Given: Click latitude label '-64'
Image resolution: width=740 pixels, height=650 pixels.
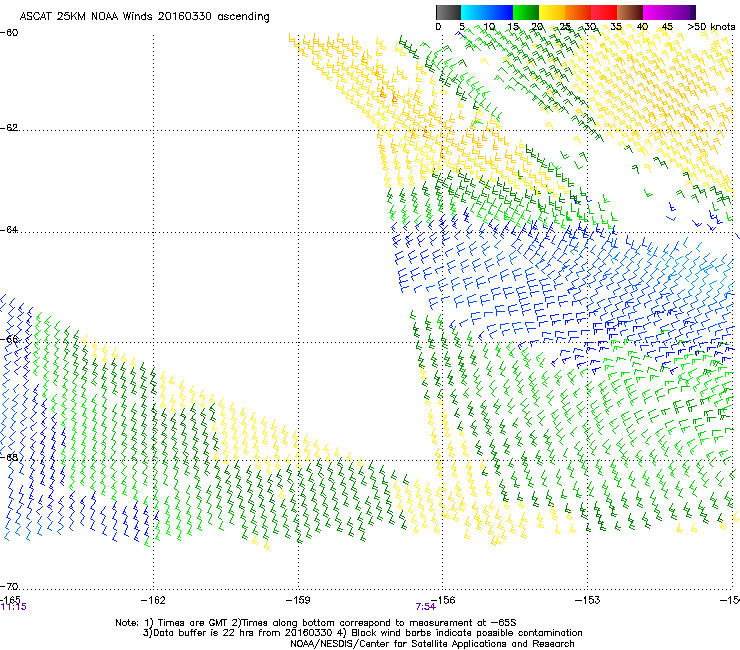Looking at the screenshot, I should tap(9, 230).
